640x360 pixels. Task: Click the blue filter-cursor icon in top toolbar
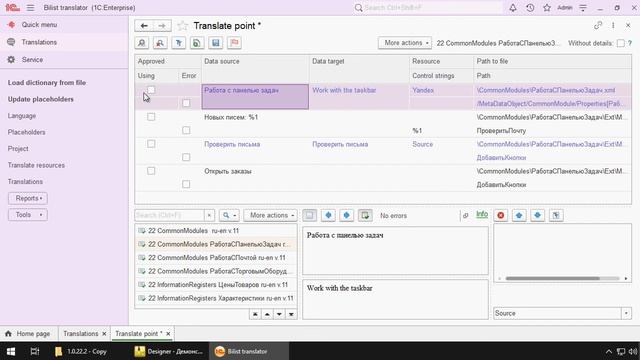tap(178, 43)
